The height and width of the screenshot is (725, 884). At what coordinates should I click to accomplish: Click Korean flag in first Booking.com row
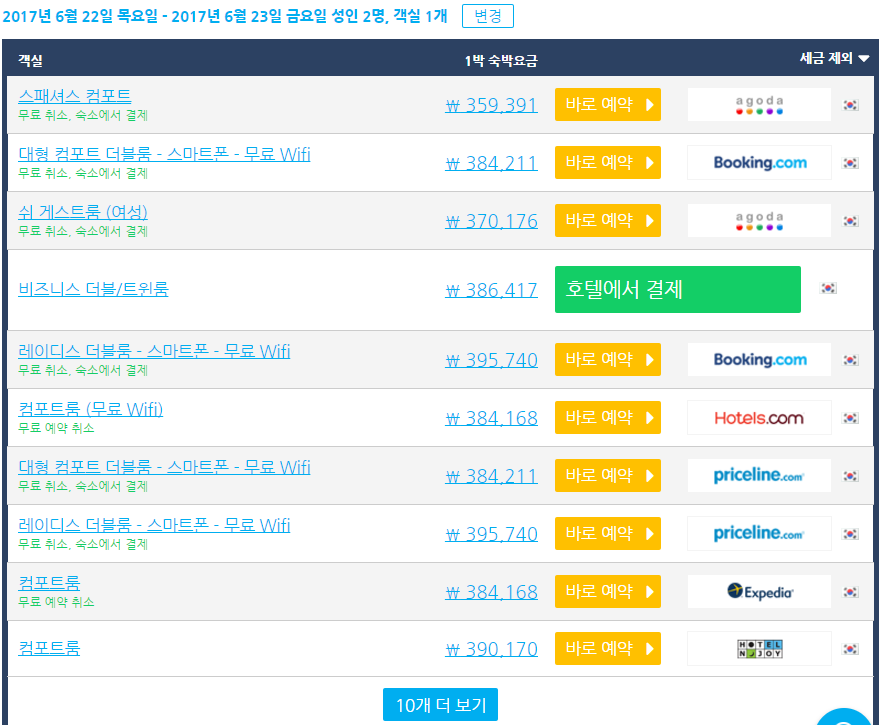850,163
